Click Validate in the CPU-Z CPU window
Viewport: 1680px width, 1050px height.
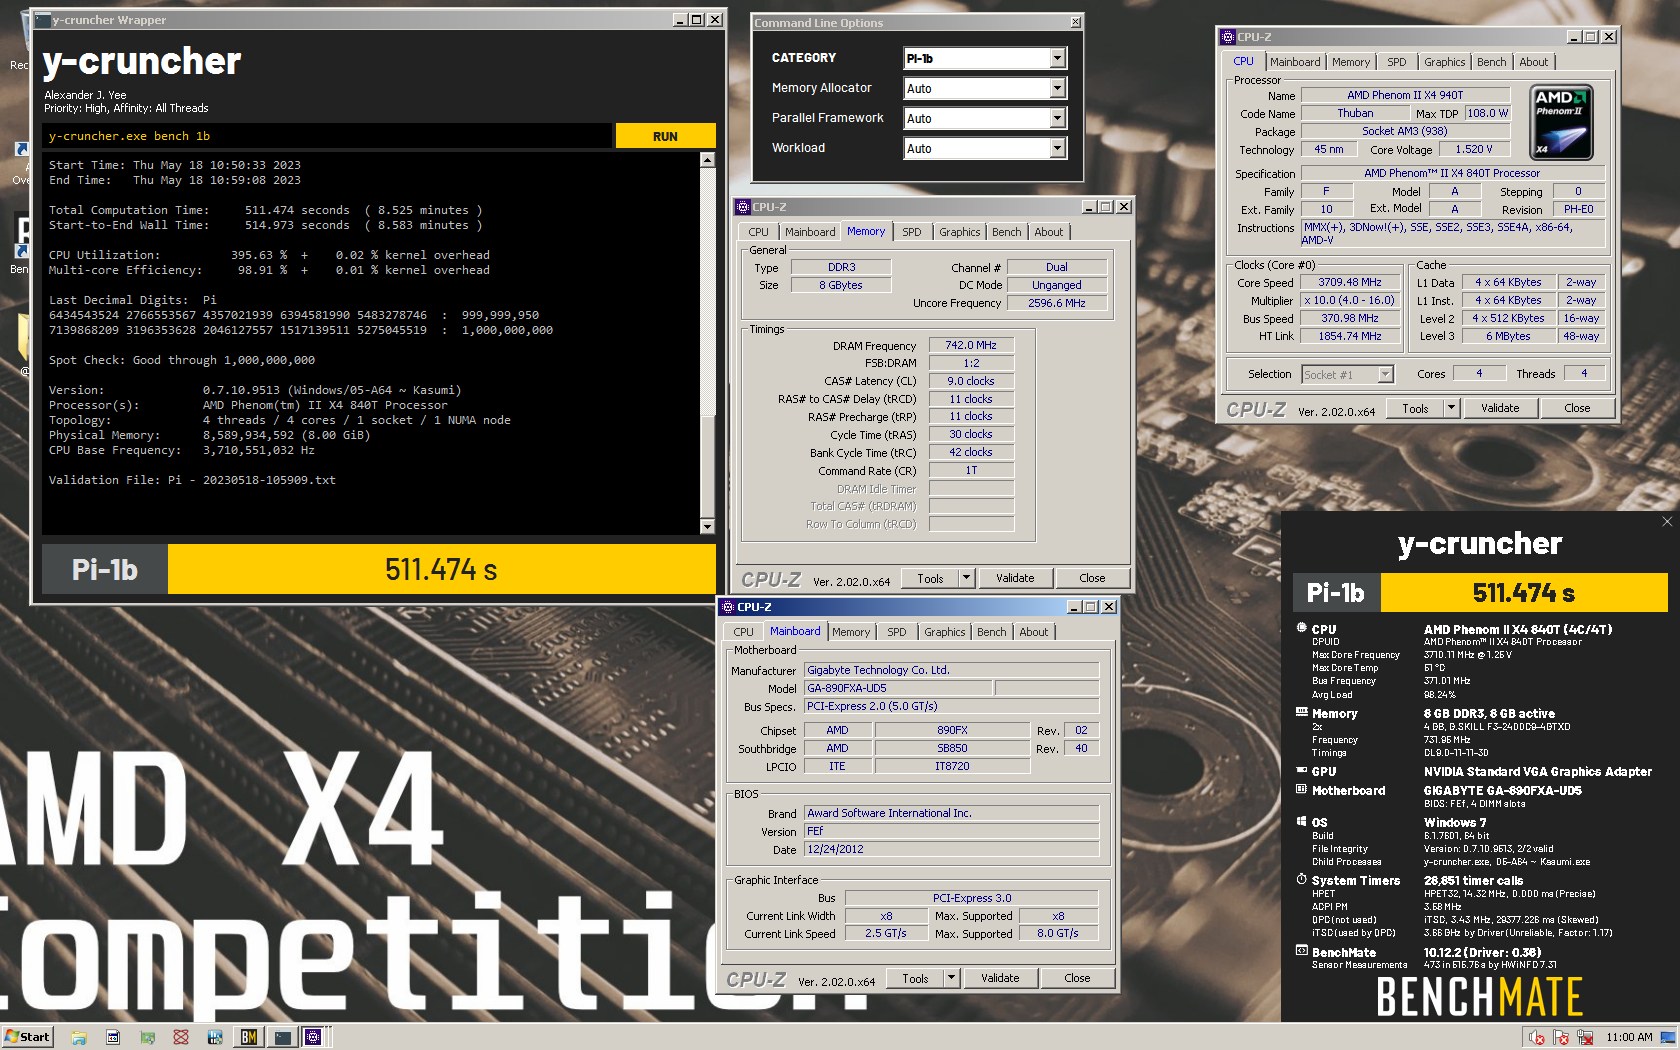pyautogui.click(x=1500, y=408)
